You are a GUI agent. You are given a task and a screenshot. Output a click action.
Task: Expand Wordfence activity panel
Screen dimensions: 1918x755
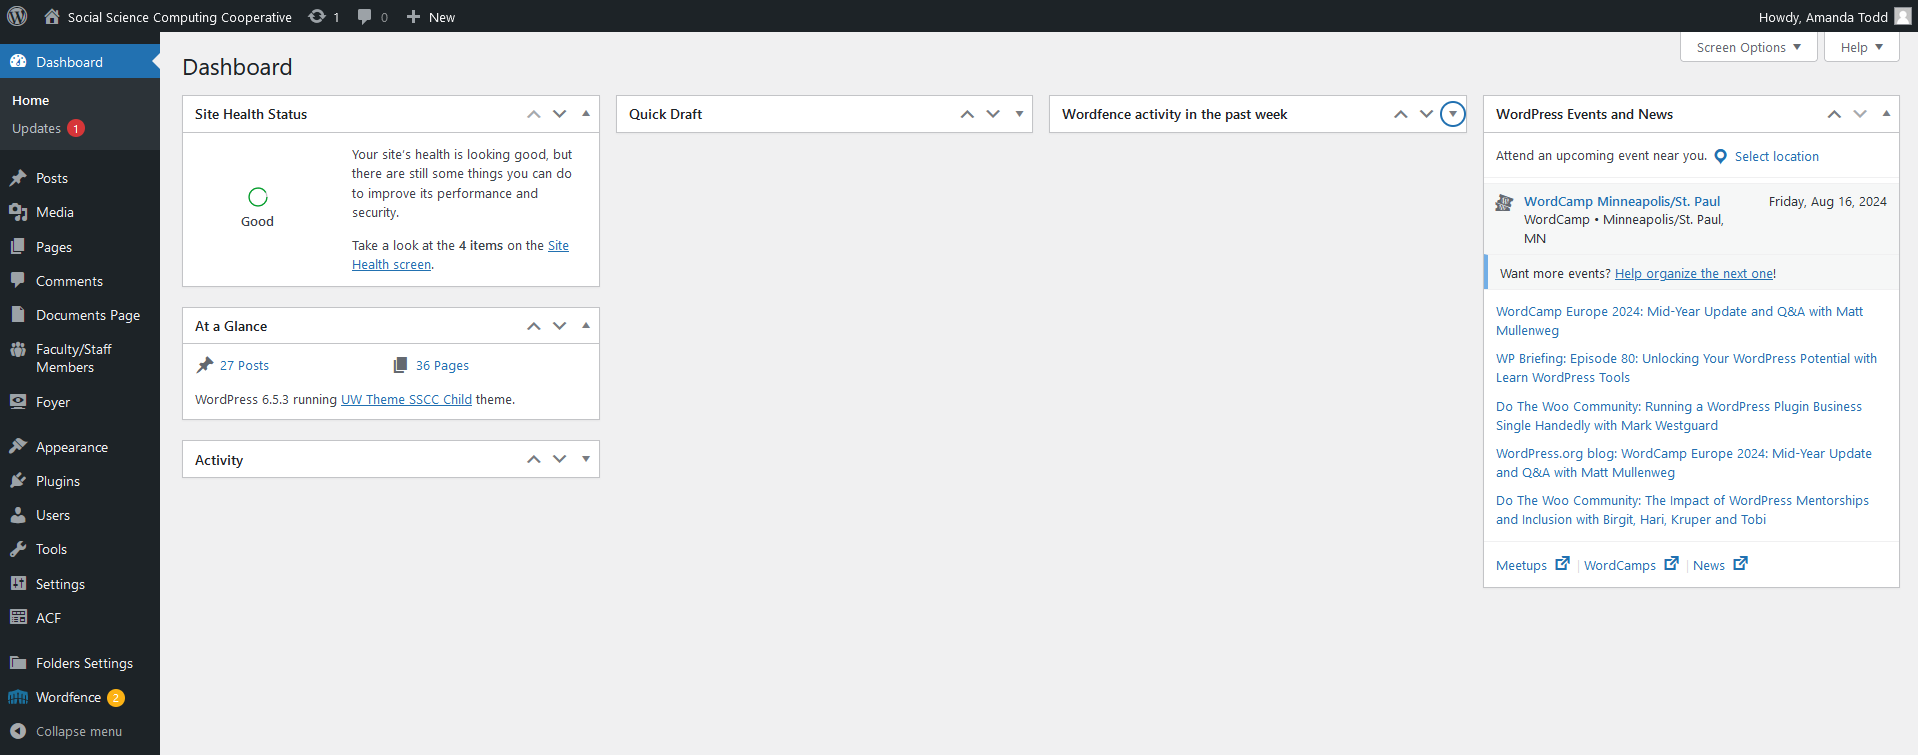(1453, 114)
